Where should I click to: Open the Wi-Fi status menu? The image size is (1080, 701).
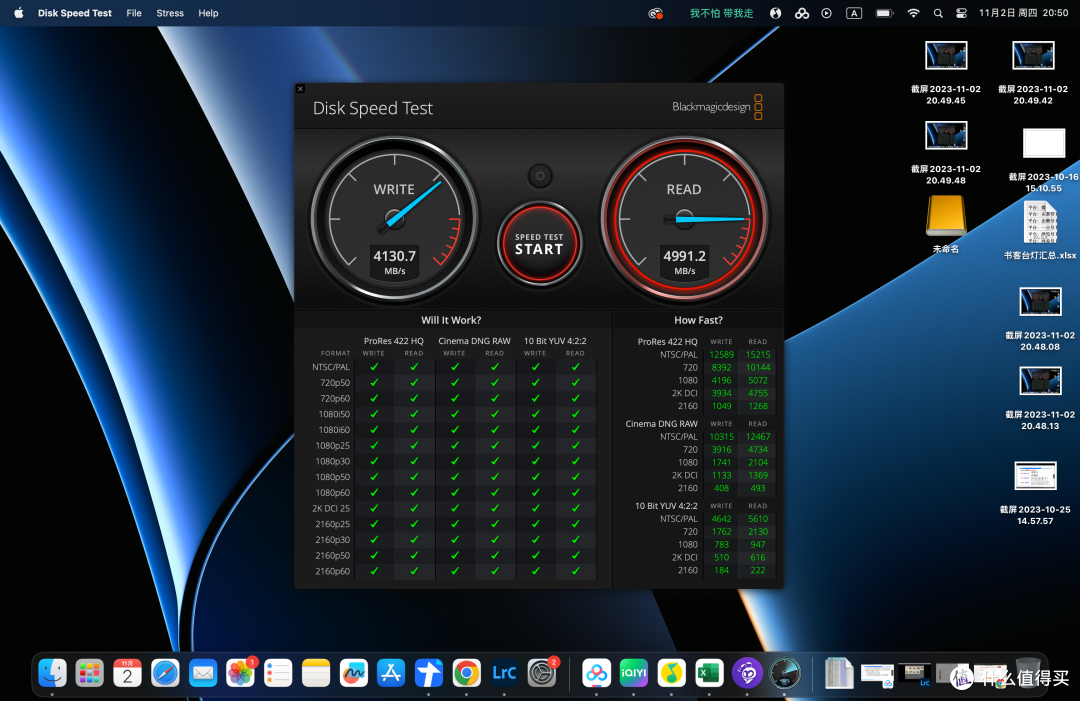click(913, 13)
